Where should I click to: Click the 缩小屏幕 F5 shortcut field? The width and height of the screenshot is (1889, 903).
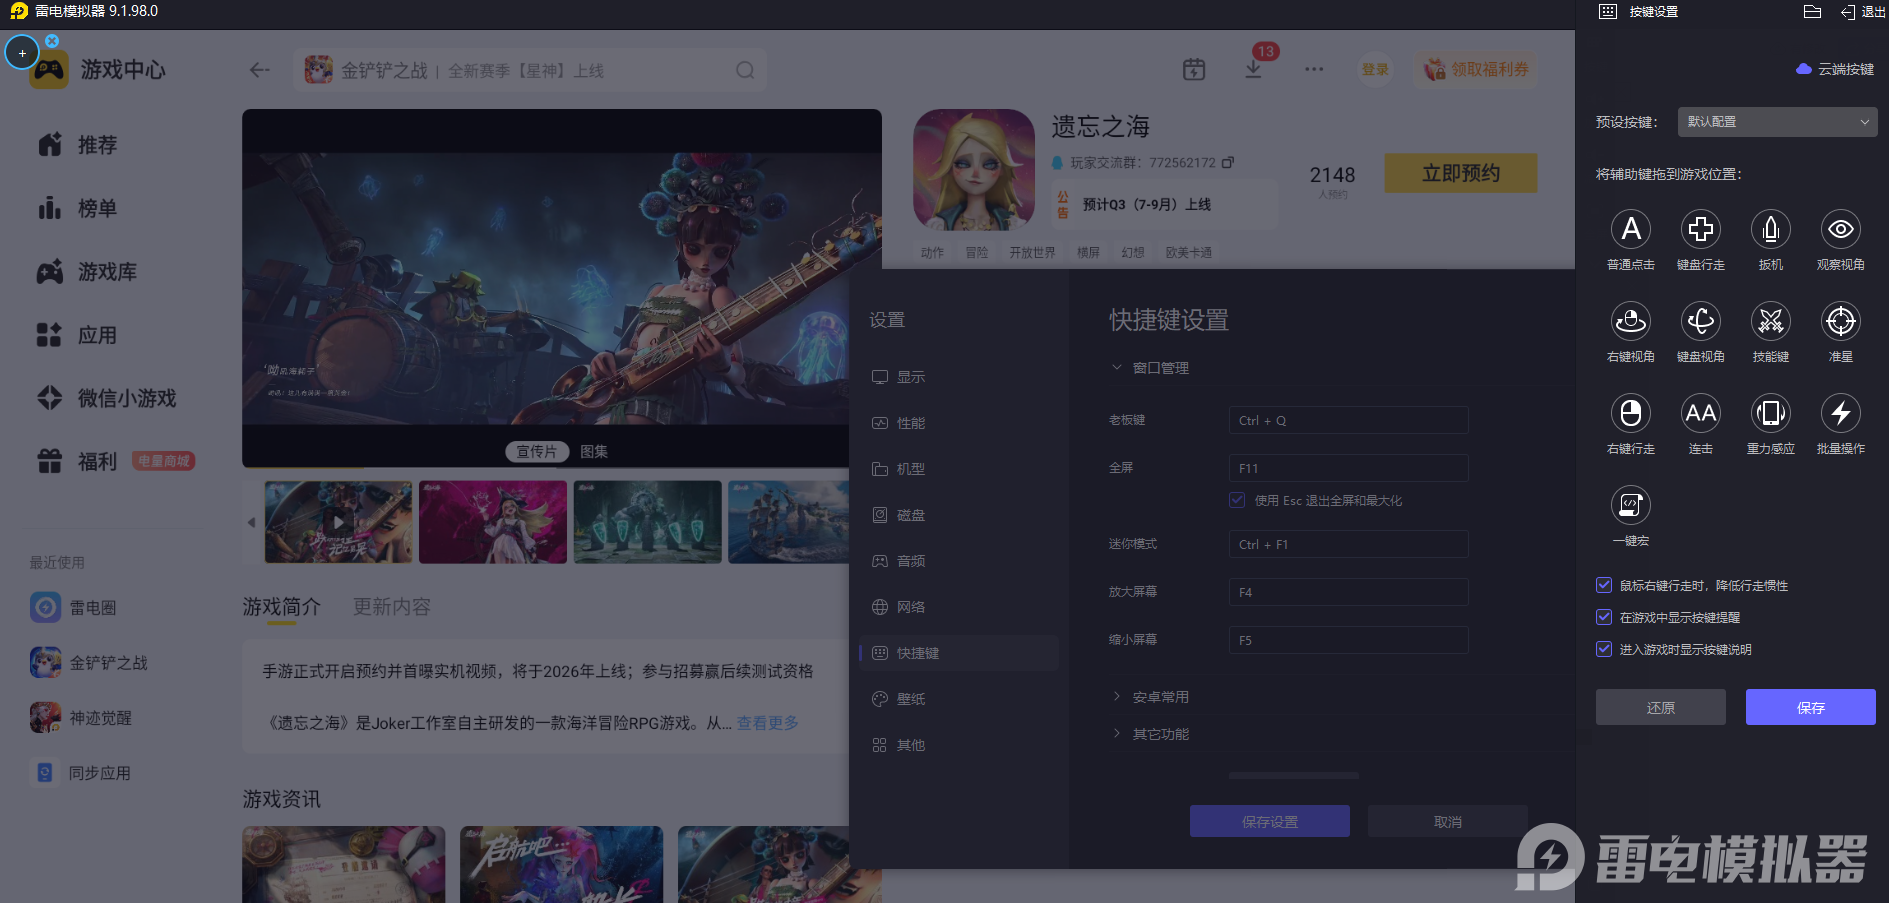(x=1348, y=640)
